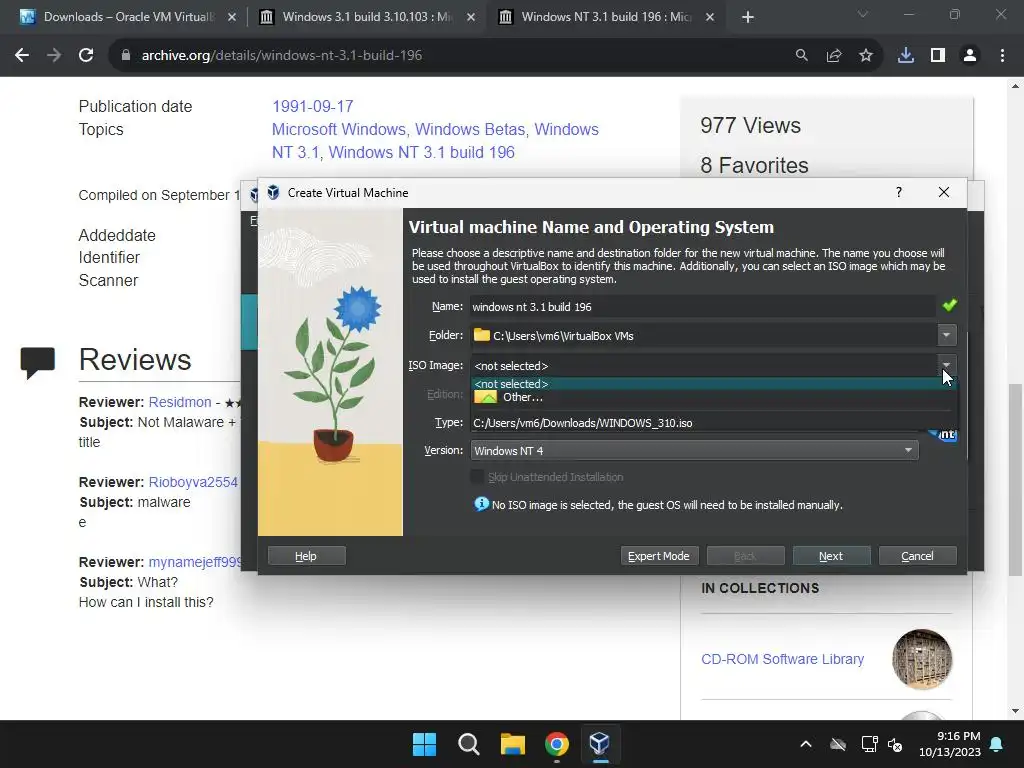Show hidden system tray icons

pos(806,744)
